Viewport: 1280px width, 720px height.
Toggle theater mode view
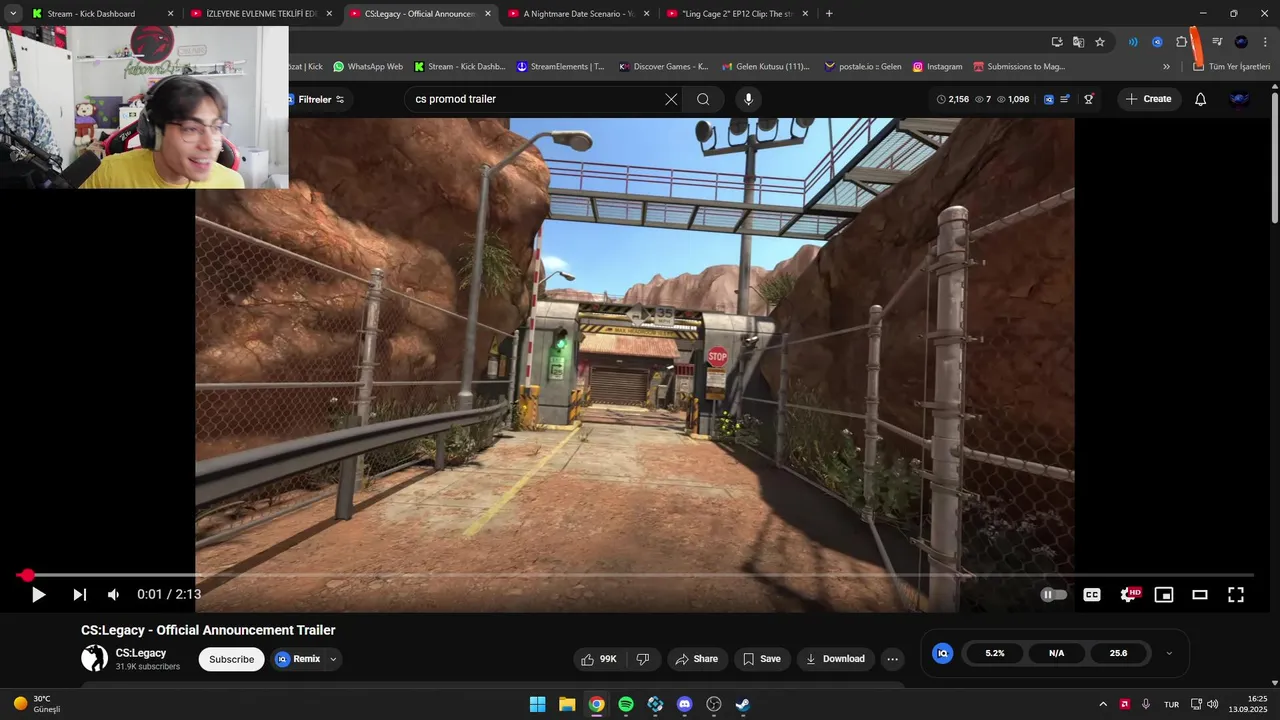tap(1200, 595)
